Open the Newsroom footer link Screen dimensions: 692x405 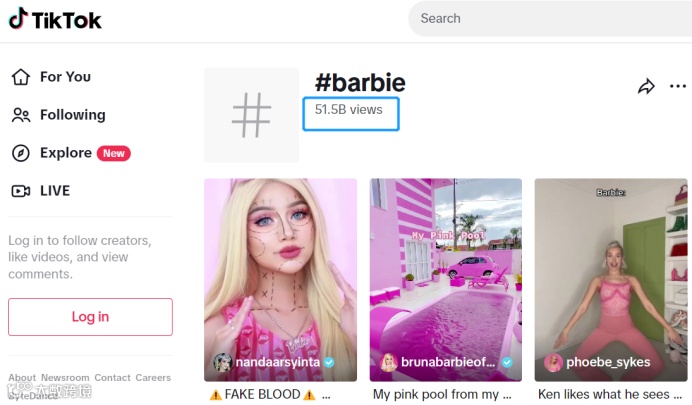(x=65, y=378)
